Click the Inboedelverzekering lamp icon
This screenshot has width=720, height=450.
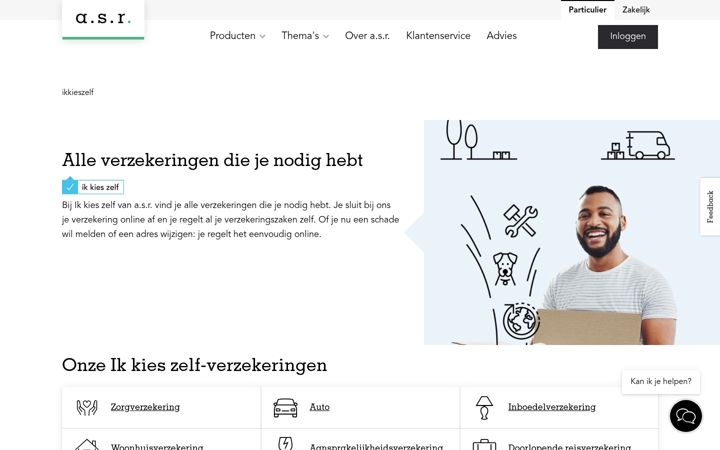[x=484, y=408]
